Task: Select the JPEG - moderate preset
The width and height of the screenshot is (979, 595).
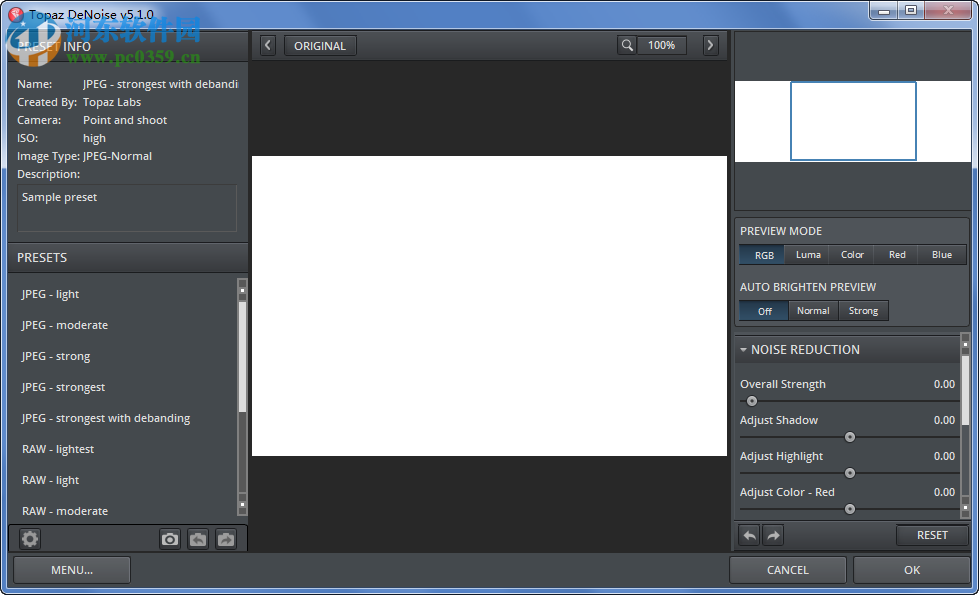Action: pyautogui.click(x=64, y=325)
